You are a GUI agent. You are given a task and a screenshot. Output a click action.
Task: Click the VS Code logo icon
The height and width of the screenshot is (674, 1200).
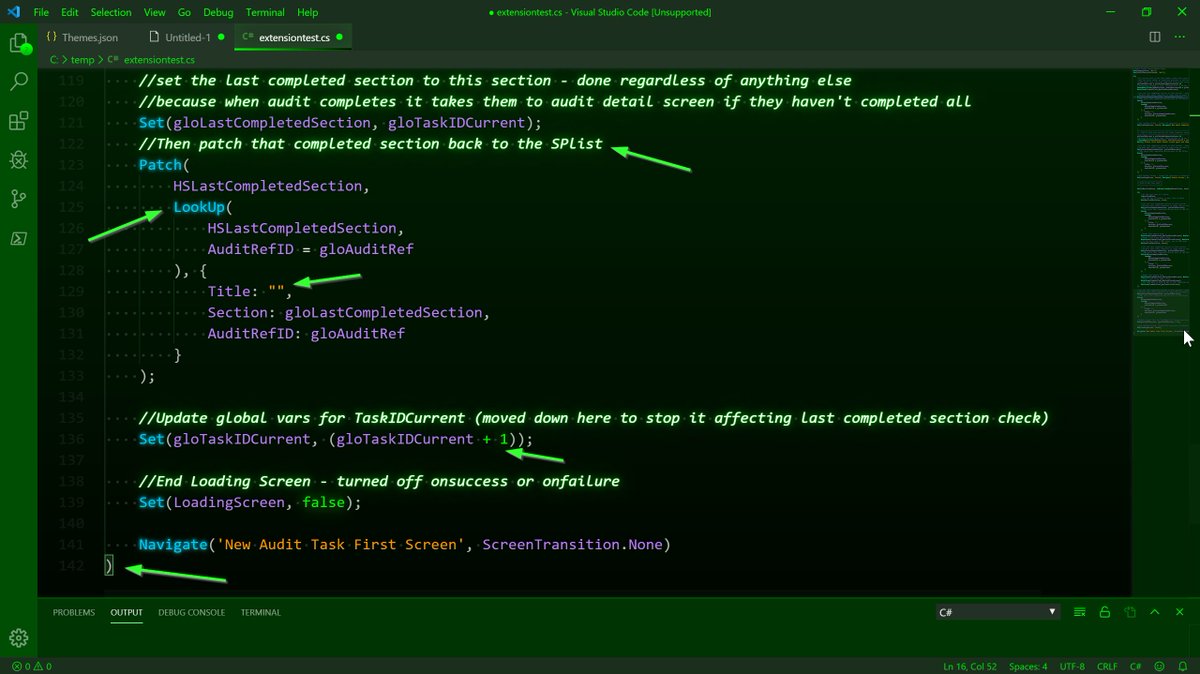pos(13,12)
